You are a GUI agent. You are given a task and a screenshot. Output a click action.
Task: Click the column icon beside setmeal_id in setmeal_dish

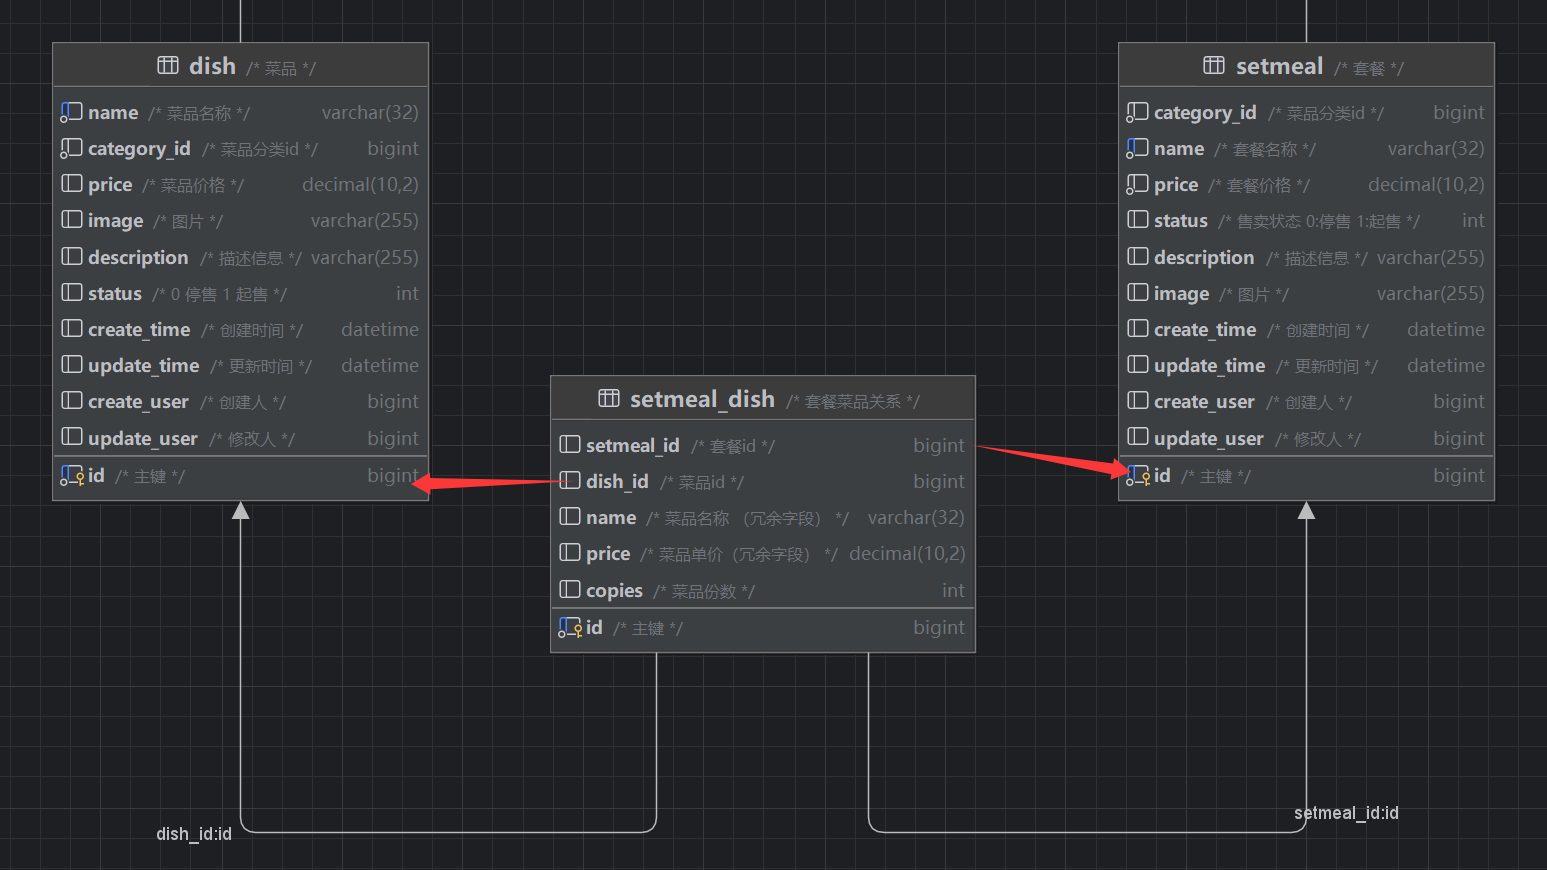(x=570, y=445)
